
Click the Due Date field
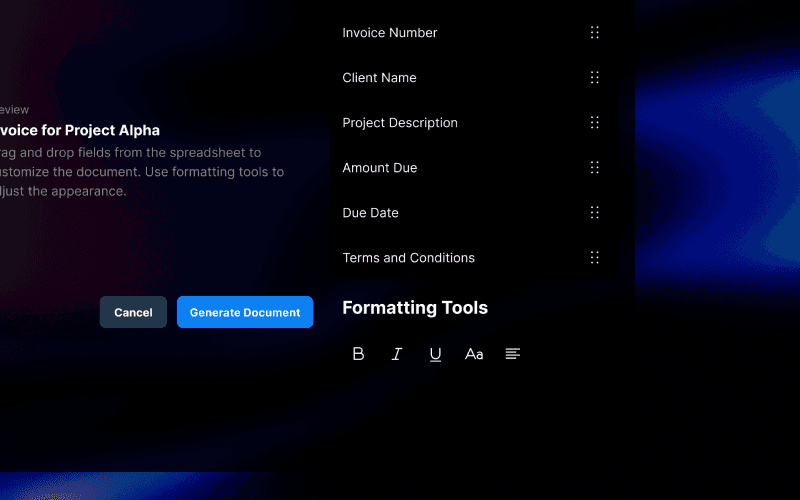[371, 213]
